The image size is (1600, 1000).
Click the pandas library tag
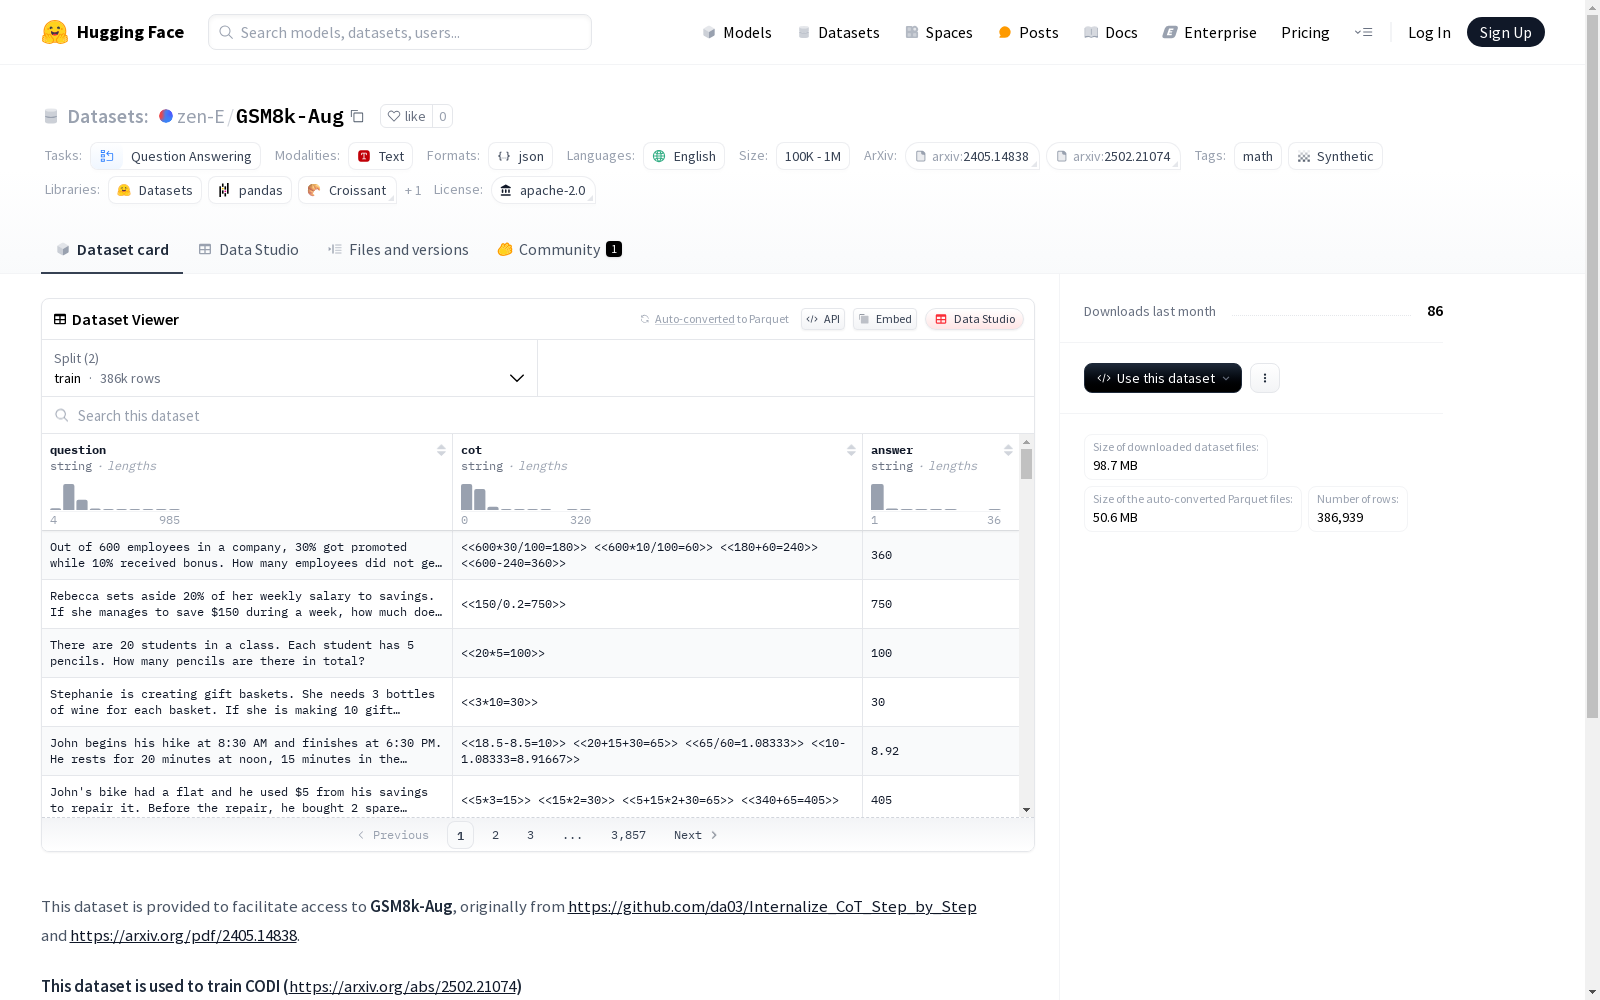(250, 190)
